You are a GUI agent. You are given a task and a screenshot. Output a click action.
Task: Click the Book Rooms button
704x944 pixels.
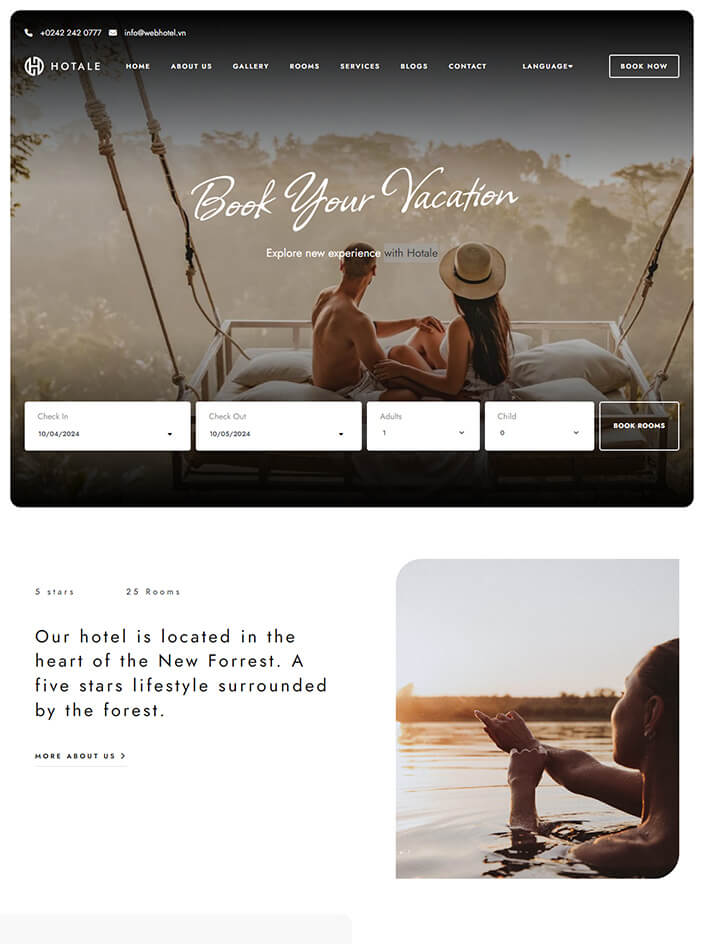(639, 426)
